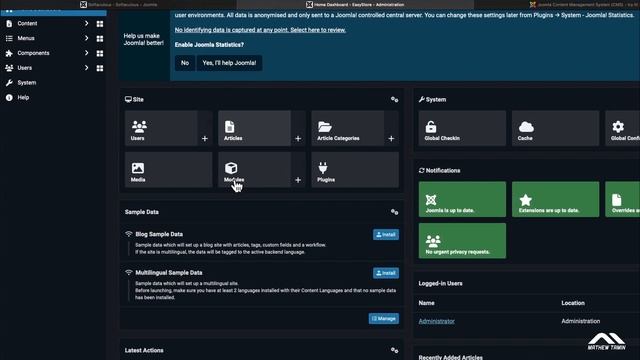Decline statistics with the No button

tap(185, 63)
